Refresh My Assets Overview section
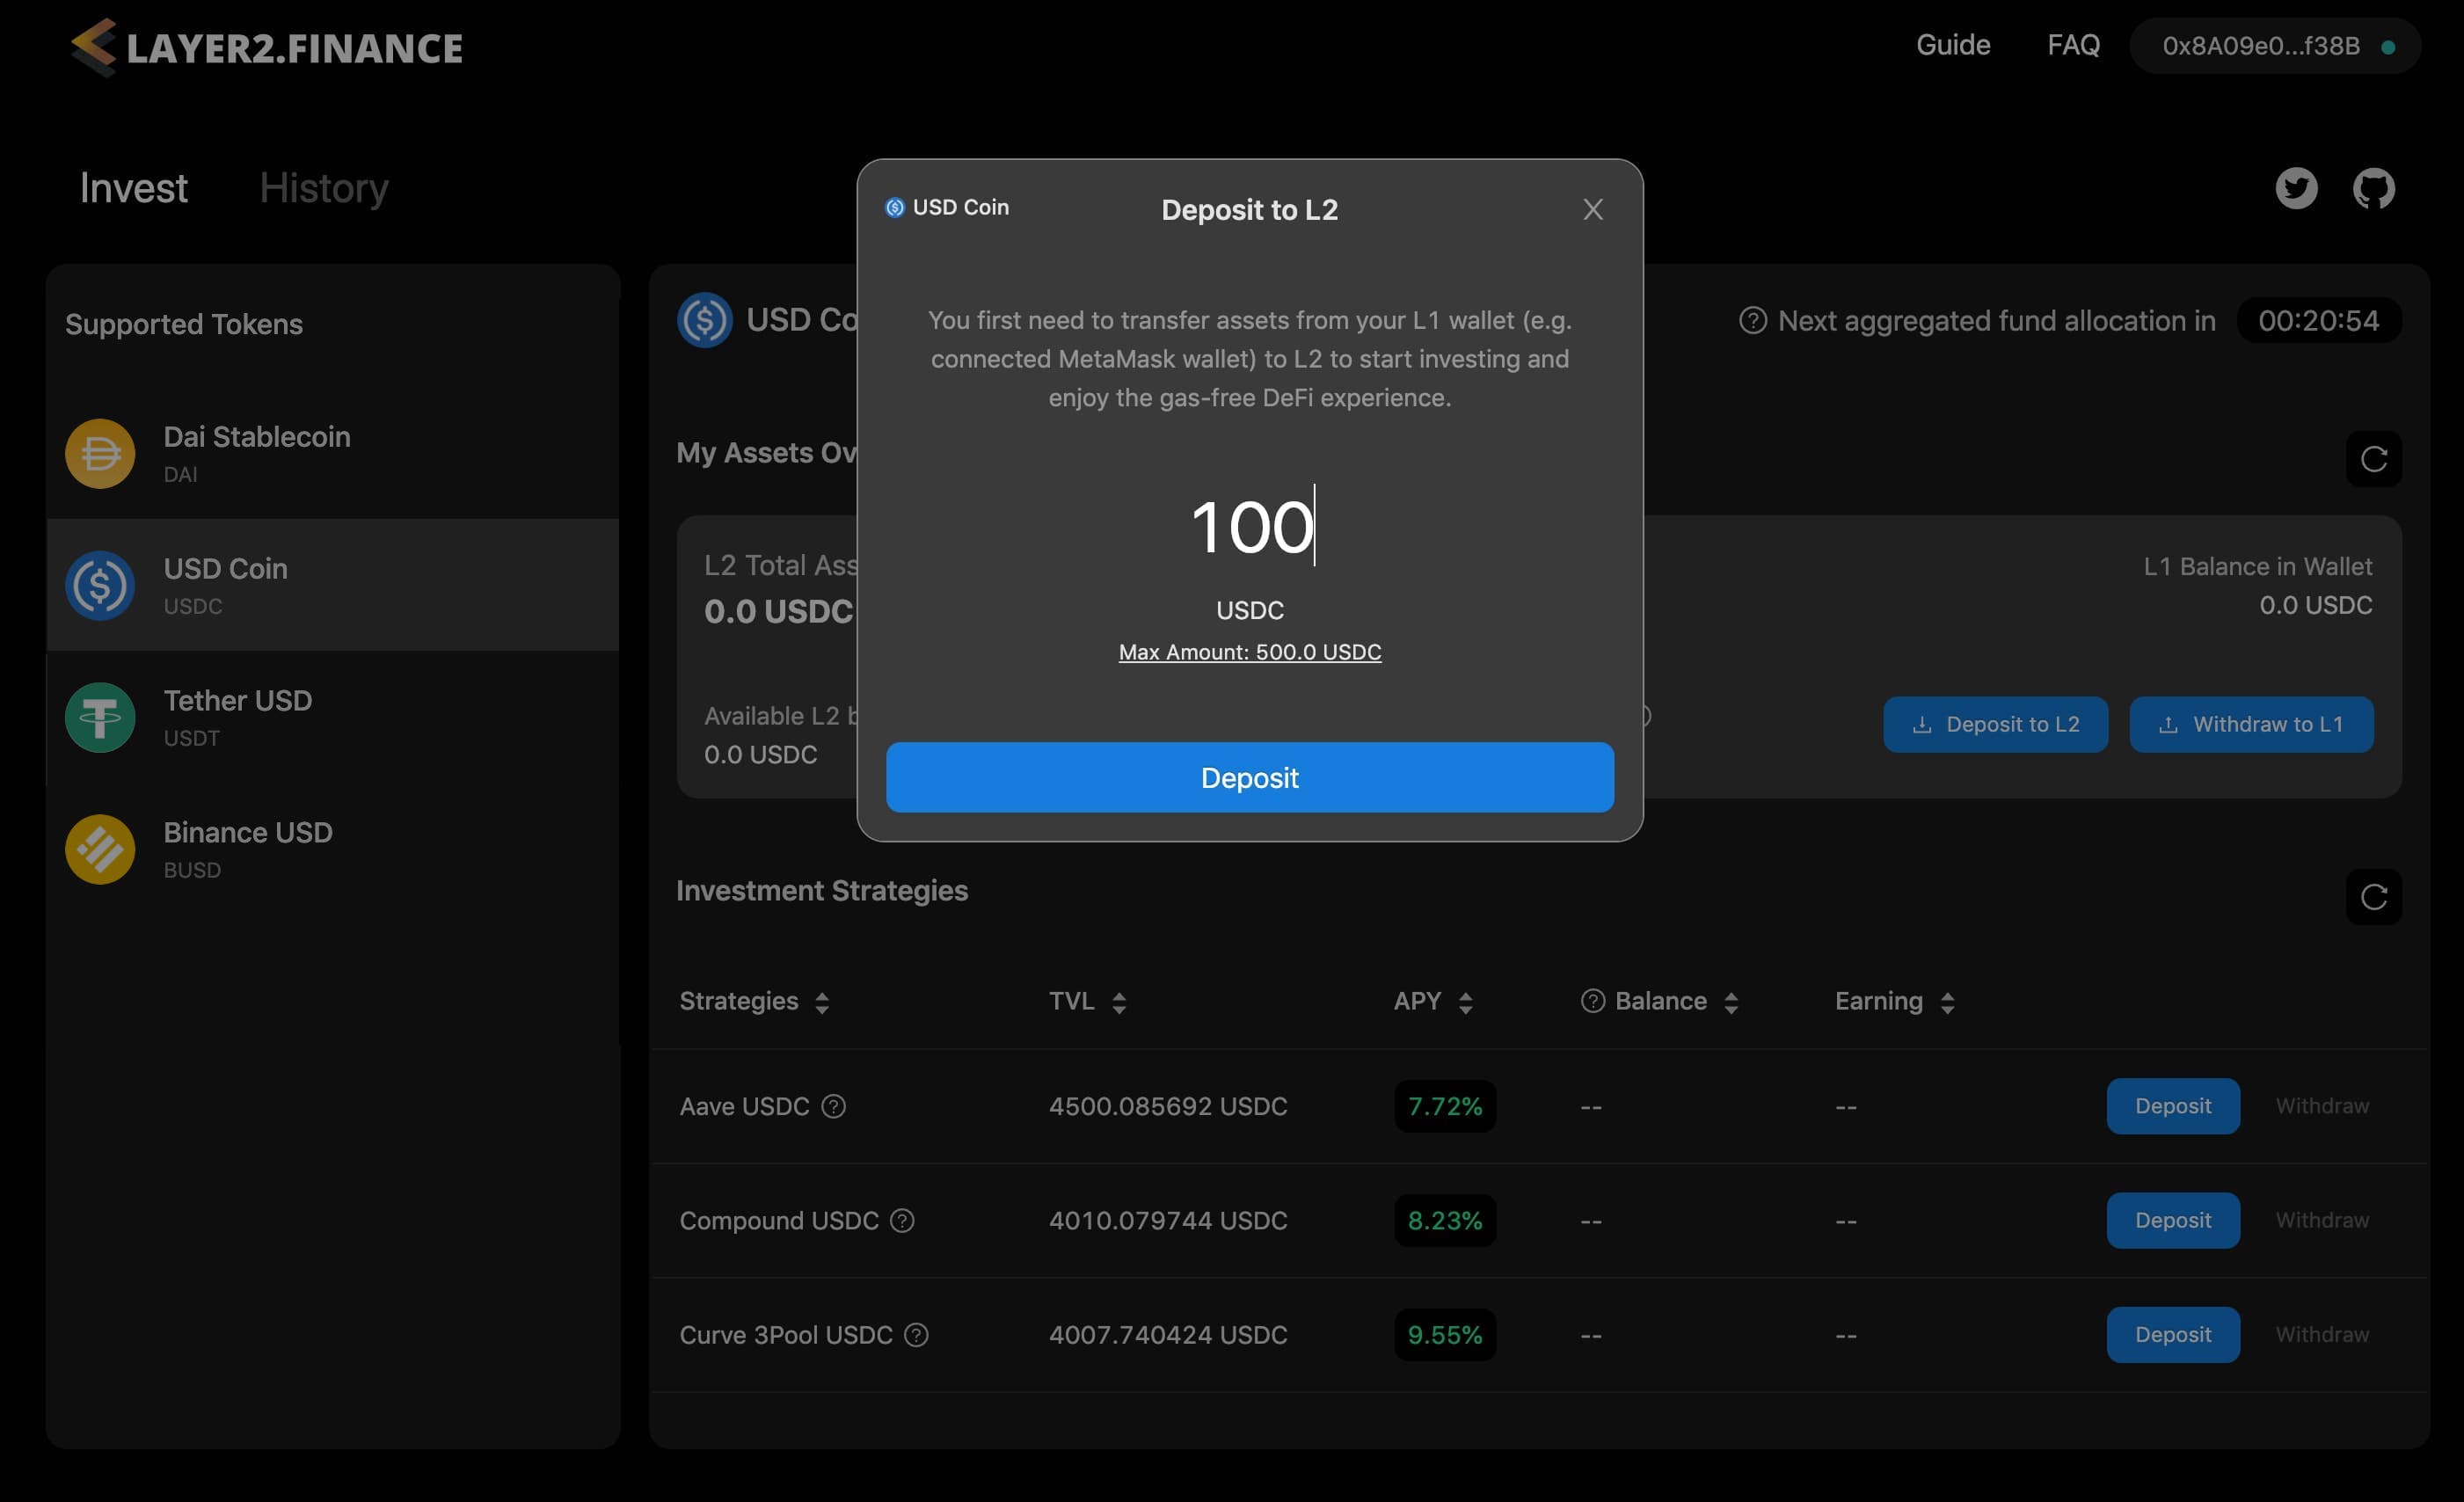The image size is (2464, 1502). click(x=2374, y=459)
